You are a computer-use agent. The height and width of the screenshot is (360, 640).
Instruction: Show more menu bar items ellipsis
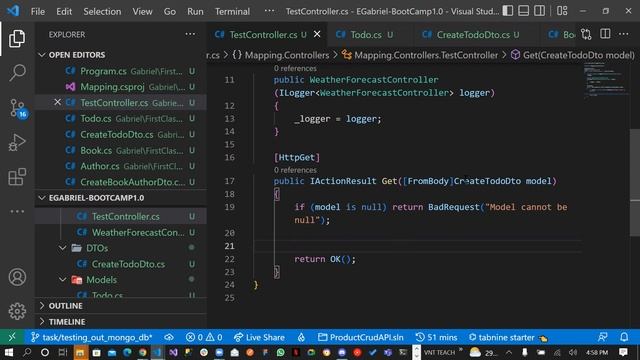[x=269, y=11]
